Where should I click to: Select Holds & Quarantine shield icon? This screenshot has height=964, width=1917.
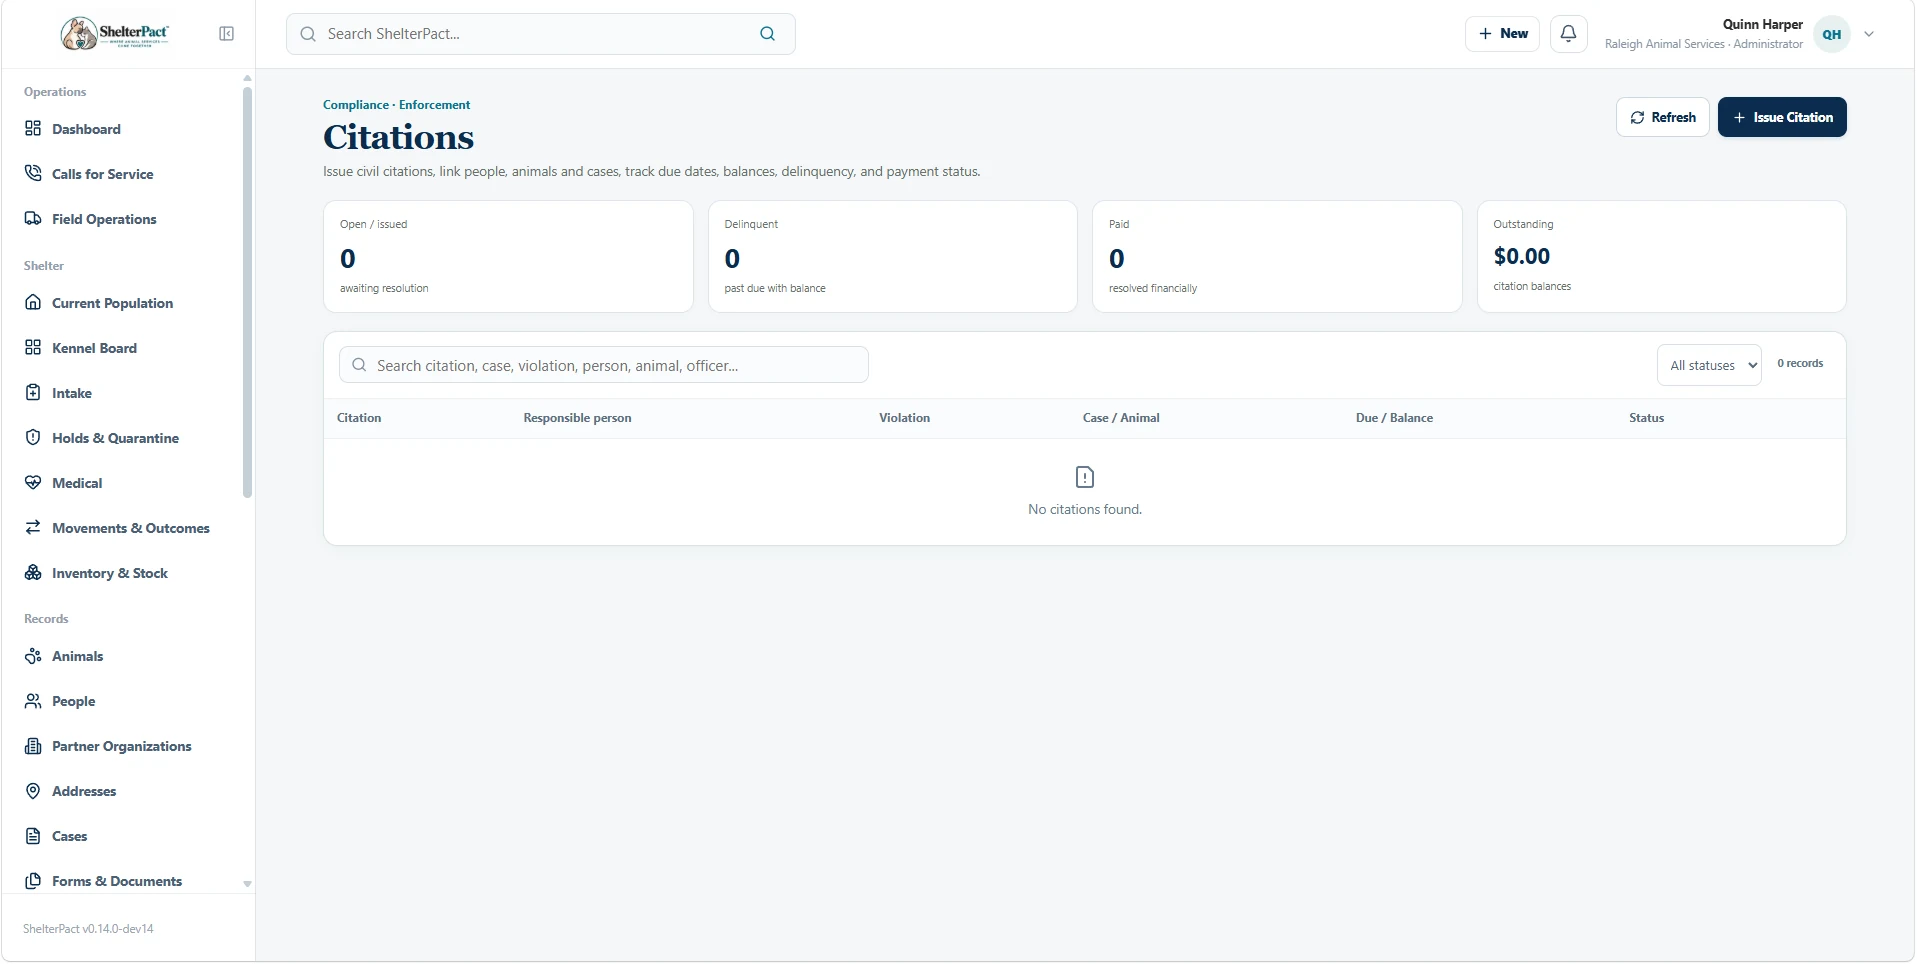33,437
